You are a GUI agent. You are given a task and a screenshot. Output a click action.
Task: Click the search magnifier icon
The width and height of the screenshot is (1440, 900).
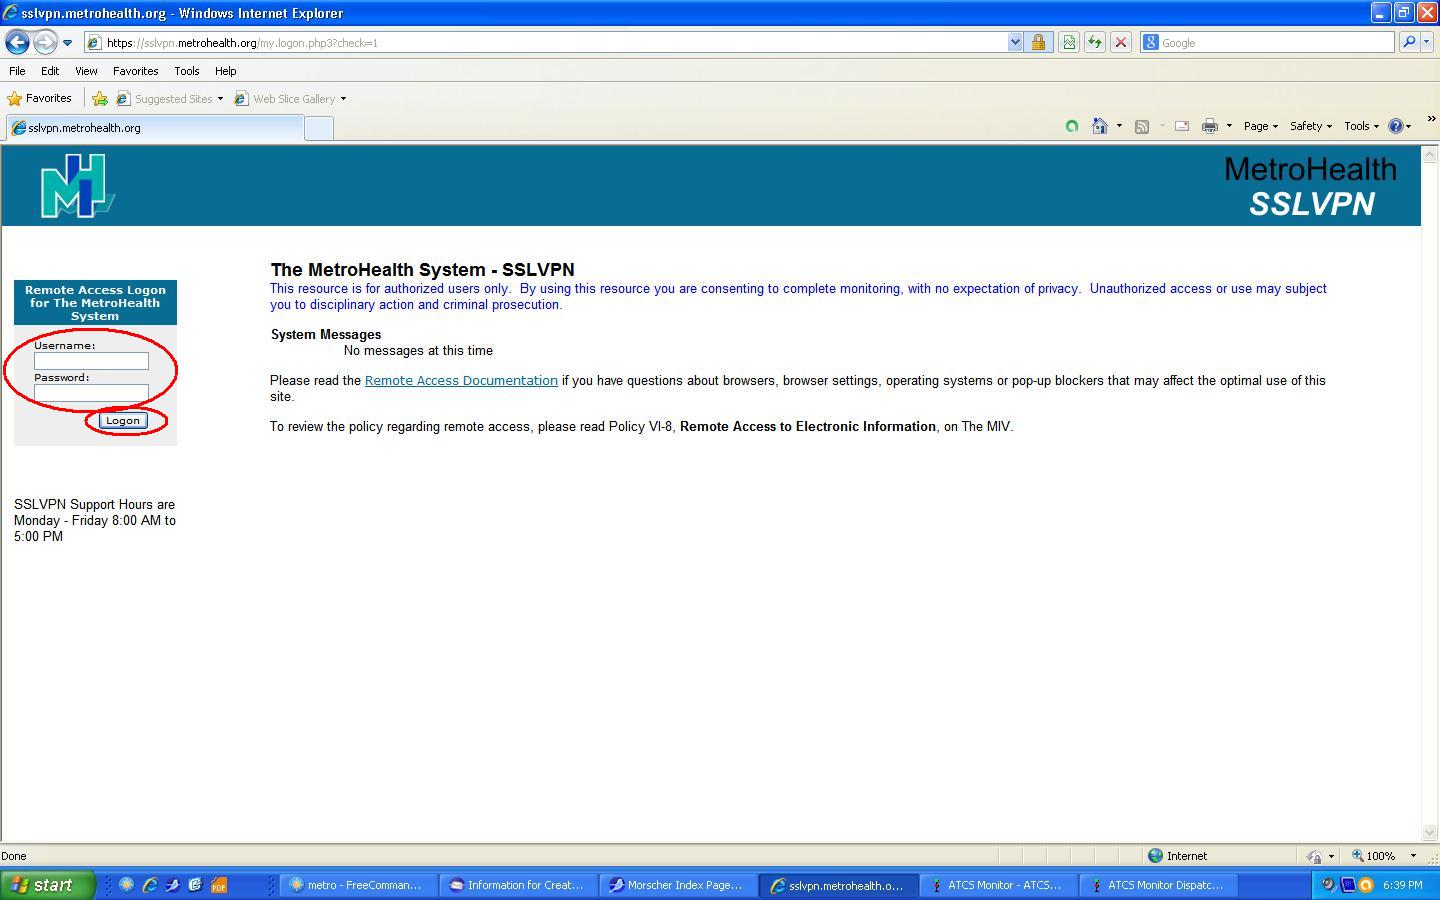click(x=1409, y=42)
